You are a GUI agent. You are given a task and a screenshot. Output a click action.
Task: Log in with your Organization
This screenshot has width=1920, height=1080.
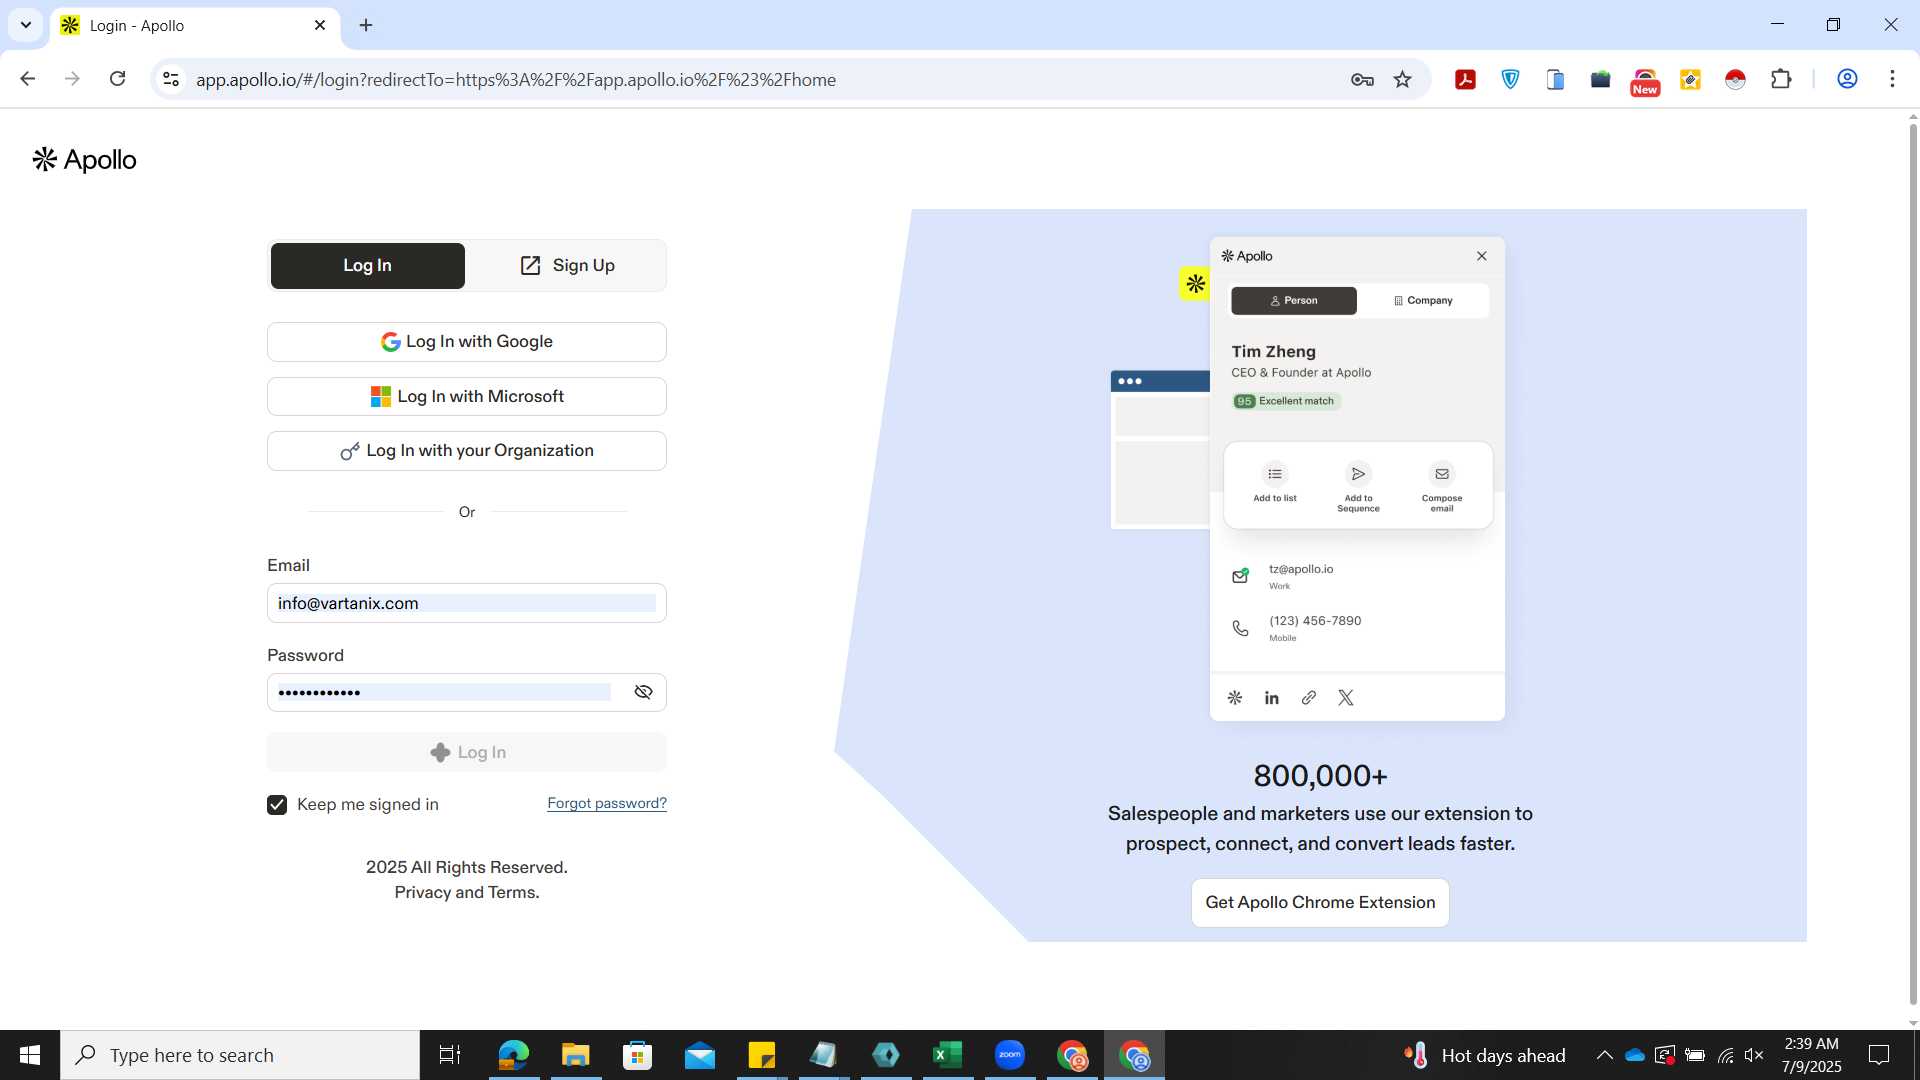coord(466,451)
